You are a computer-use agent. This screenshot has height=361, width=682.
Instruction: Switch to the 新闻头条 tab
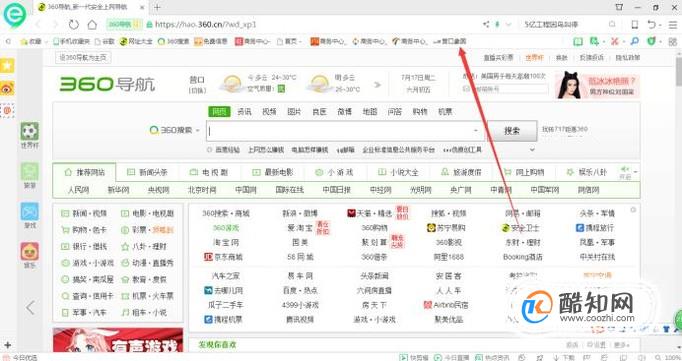pyautogui.click(x=147, y=172)
